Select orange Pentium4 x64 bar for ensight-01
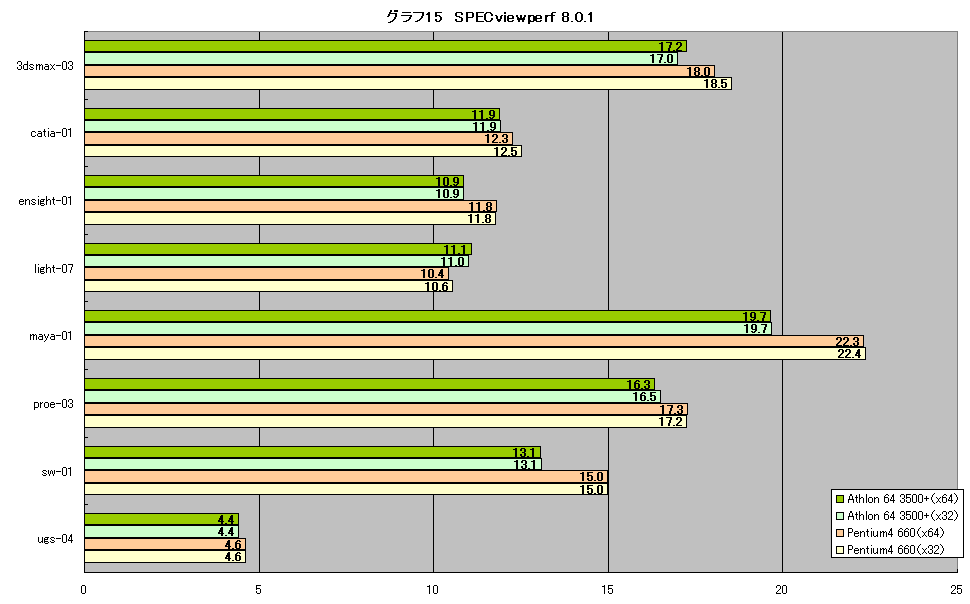Viewport: 970px width, 604px height. pos(290,206)
